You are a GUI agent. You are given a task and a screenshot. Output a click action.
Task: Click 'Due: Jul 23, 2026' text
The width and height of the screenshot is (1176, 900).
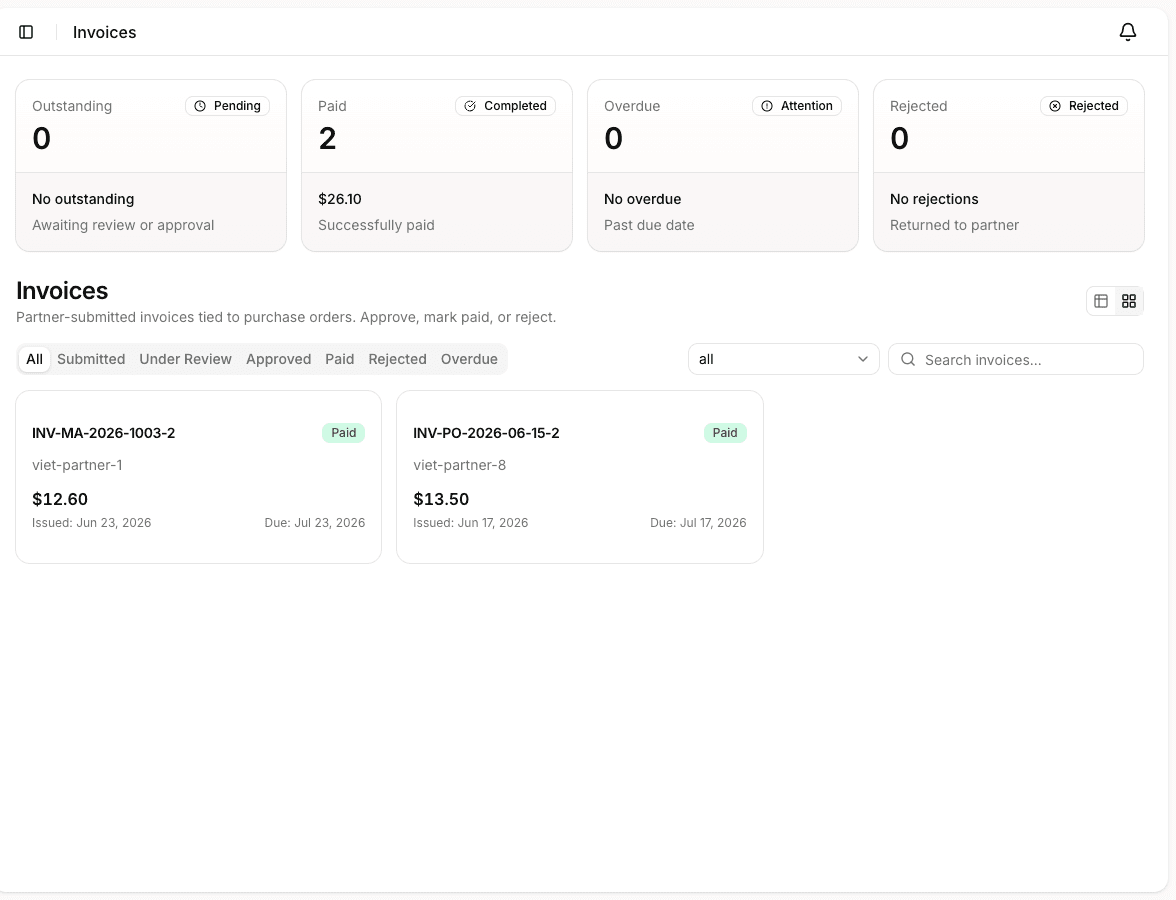[x=315, y=523]
